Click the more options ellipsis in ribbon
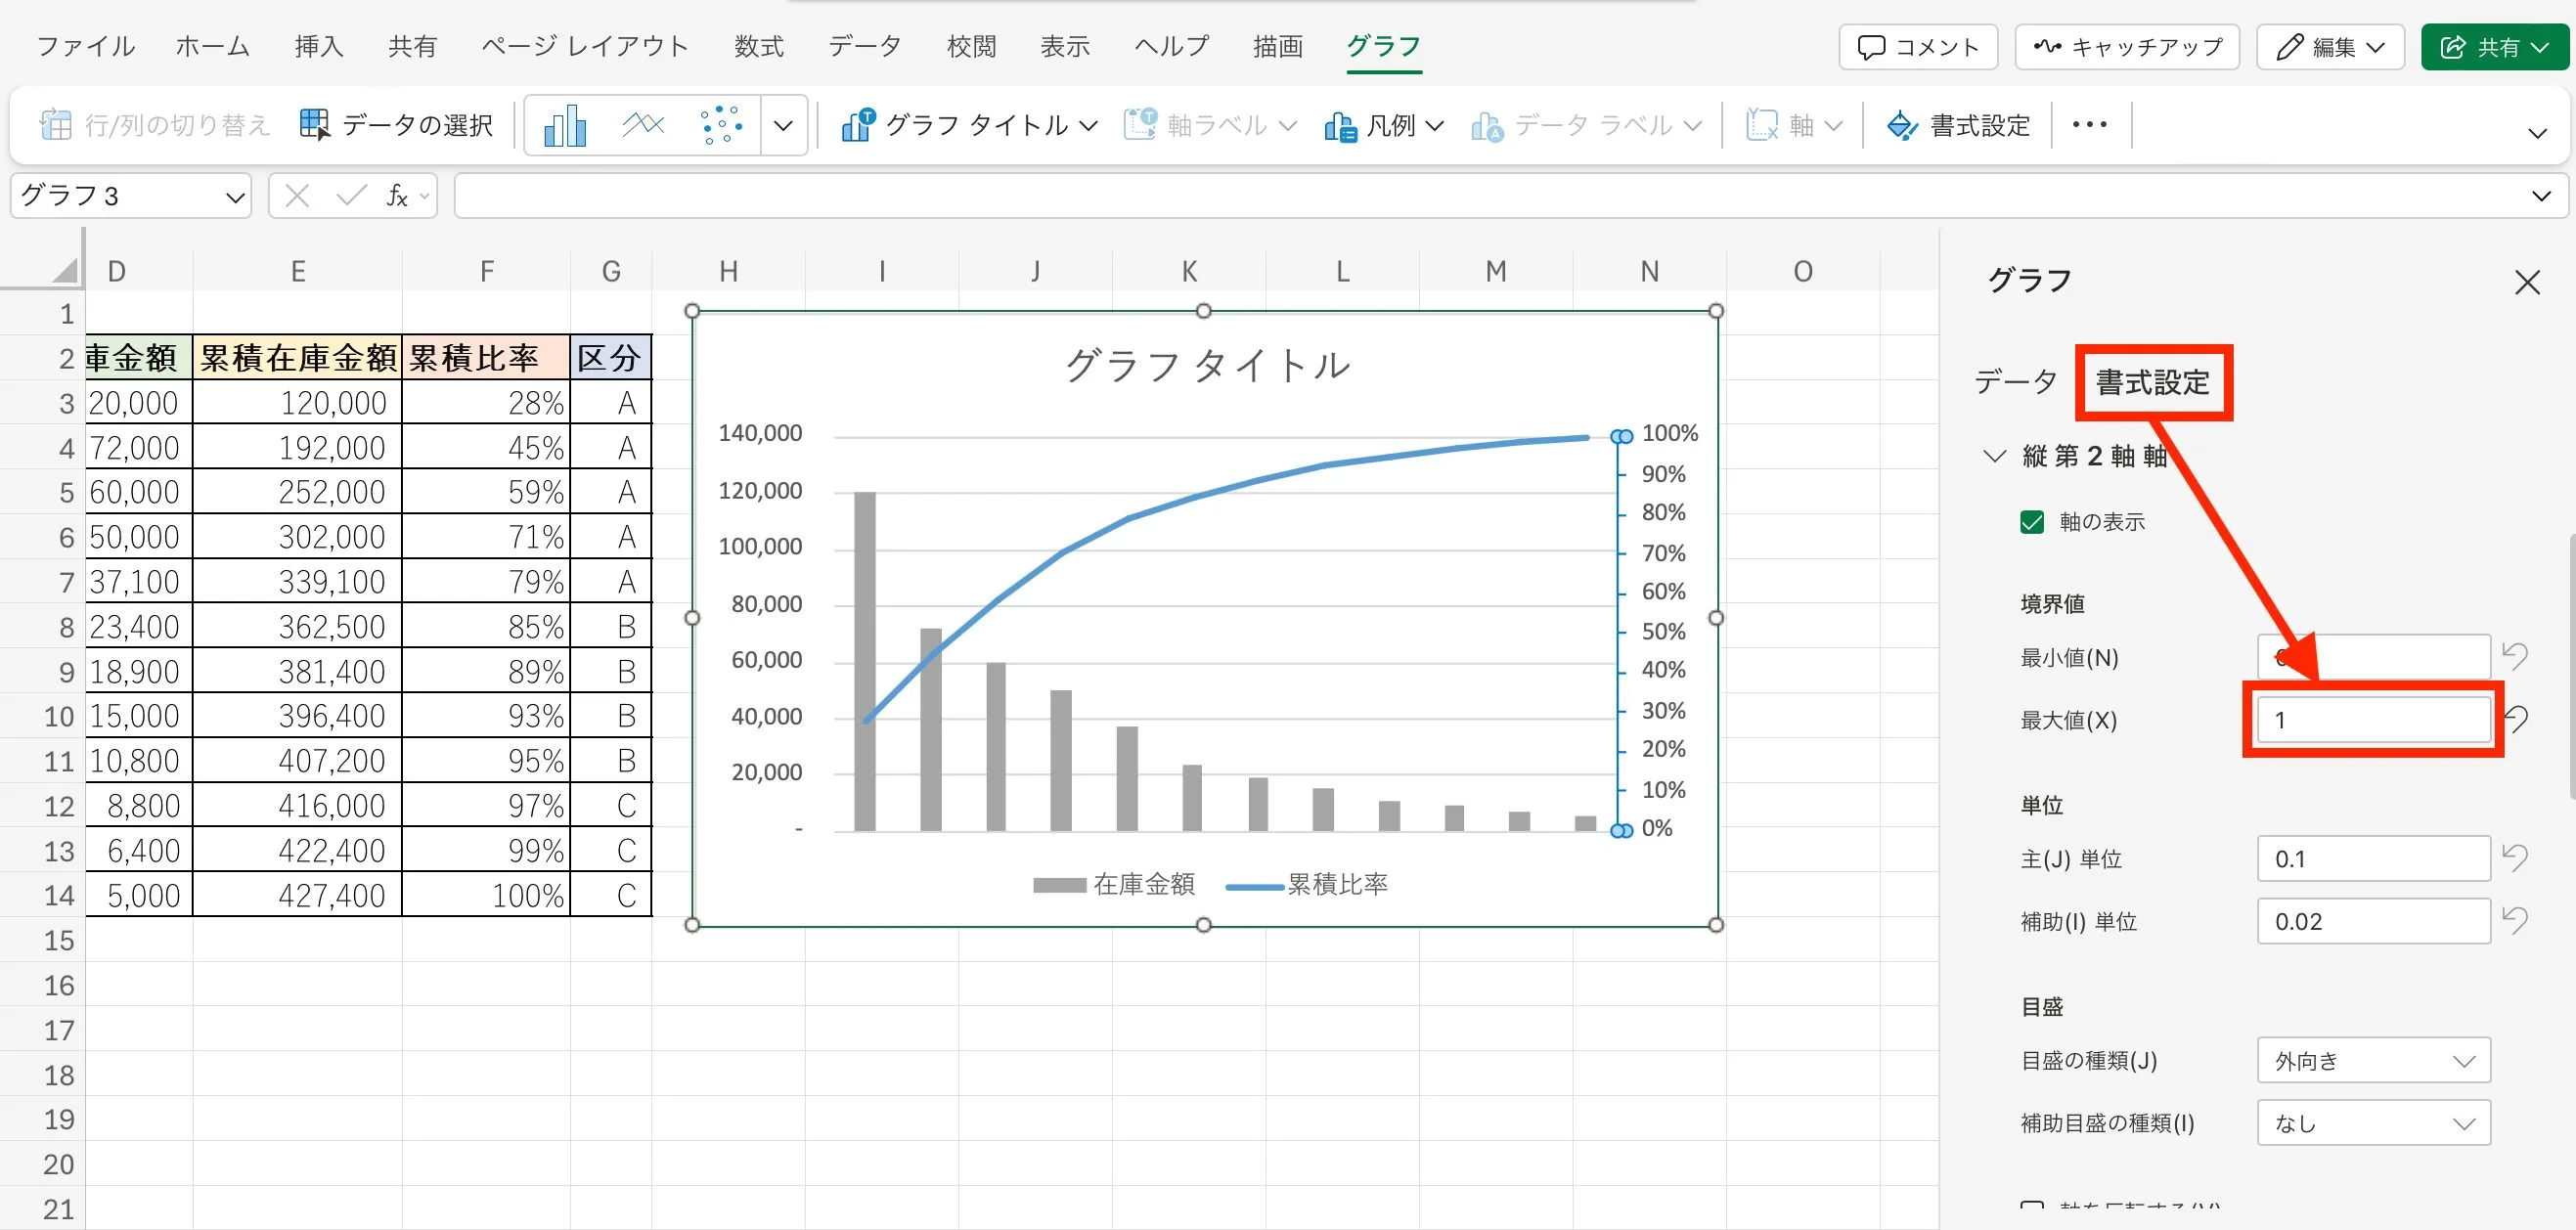 [x=2089, y=125]
